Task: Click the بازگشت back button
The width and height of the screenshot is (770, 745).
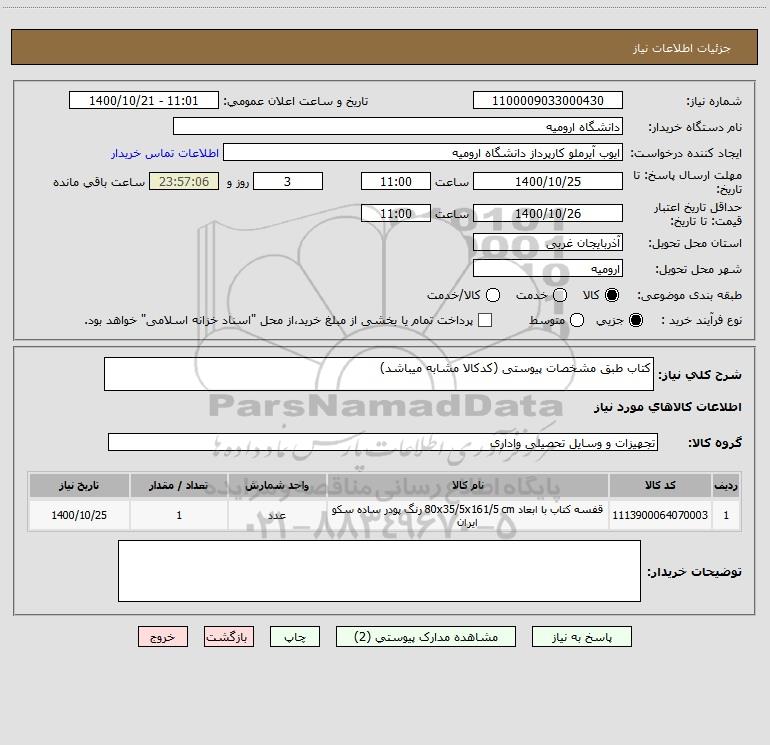Action: point(229,636)
